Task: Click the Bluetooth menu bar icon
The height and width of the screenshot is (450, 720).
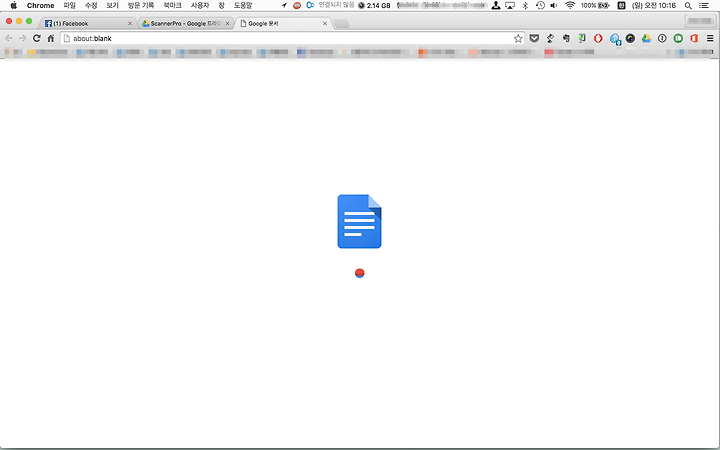Action: [x=525, y=6]
